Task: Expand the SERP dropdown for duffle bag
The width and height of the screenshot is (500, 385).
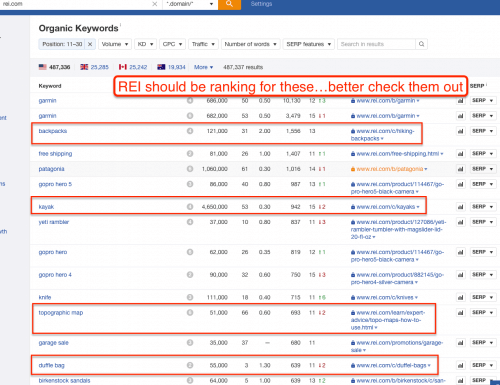Action: point(483,365)
